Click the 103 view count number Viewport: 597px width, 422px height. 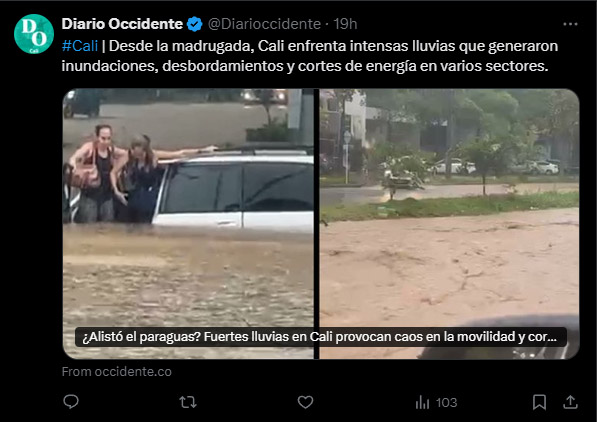(446, 403)
